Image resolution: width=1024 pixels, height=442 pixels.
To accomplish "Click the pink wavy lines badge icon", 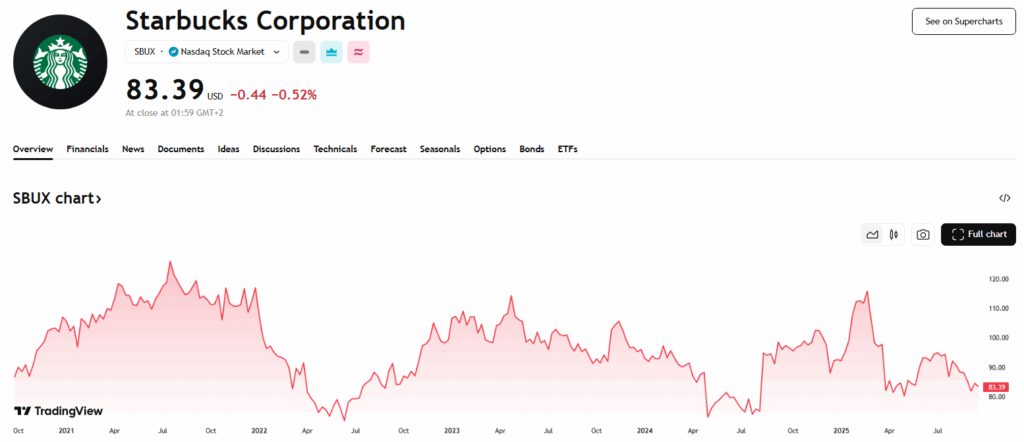I will coord(358,52).
